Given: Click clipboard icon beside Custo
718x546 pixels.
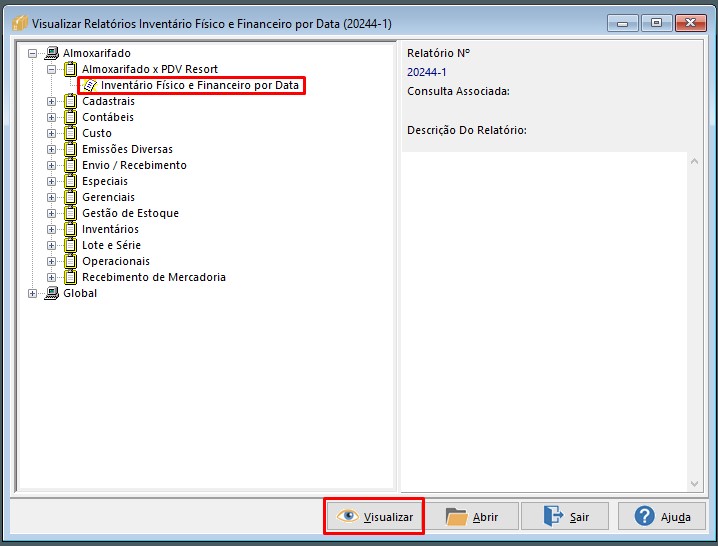Looking at the screenshot, I should click(70, 133).
